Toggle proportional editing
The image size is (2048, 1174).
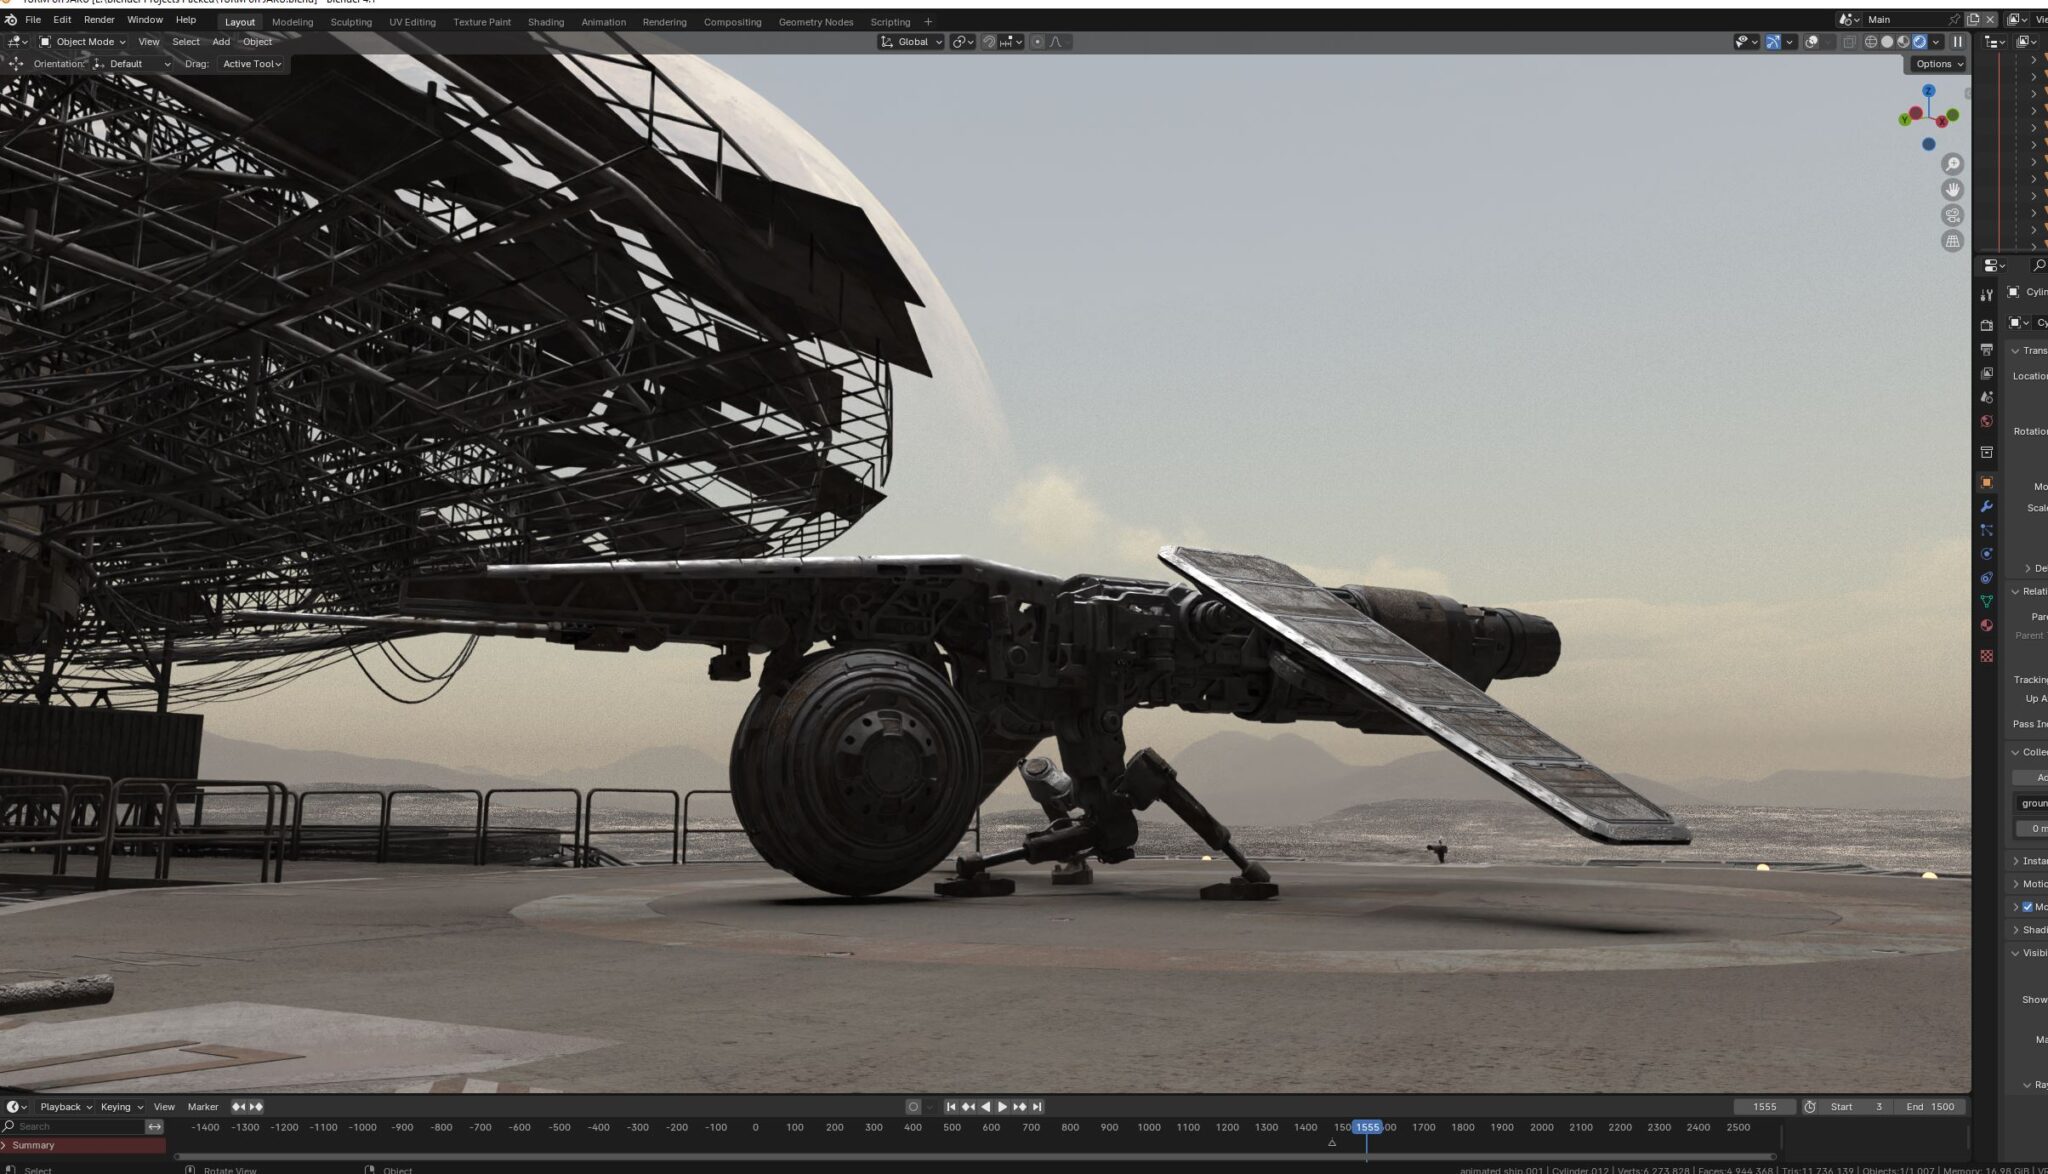(1037, 42)
